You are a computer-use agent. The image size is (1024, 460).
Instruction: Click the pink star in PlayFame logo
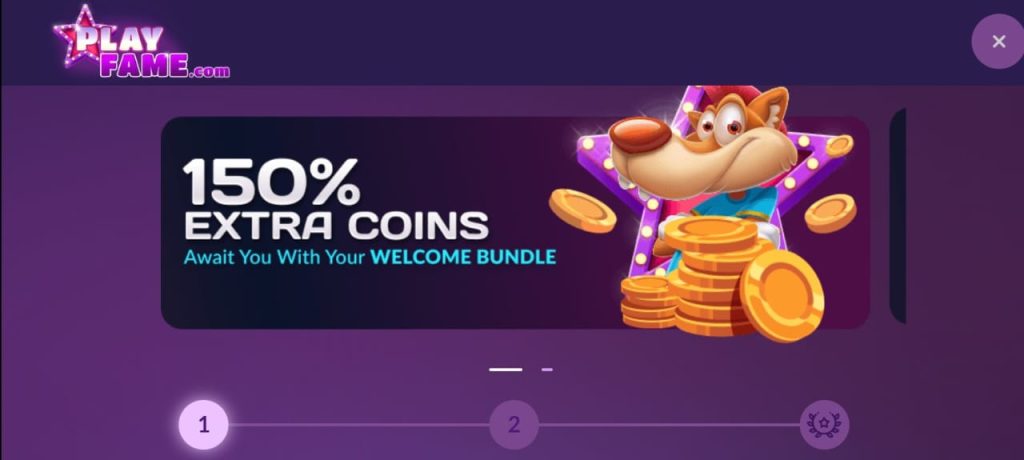click(x=79, y=35)
